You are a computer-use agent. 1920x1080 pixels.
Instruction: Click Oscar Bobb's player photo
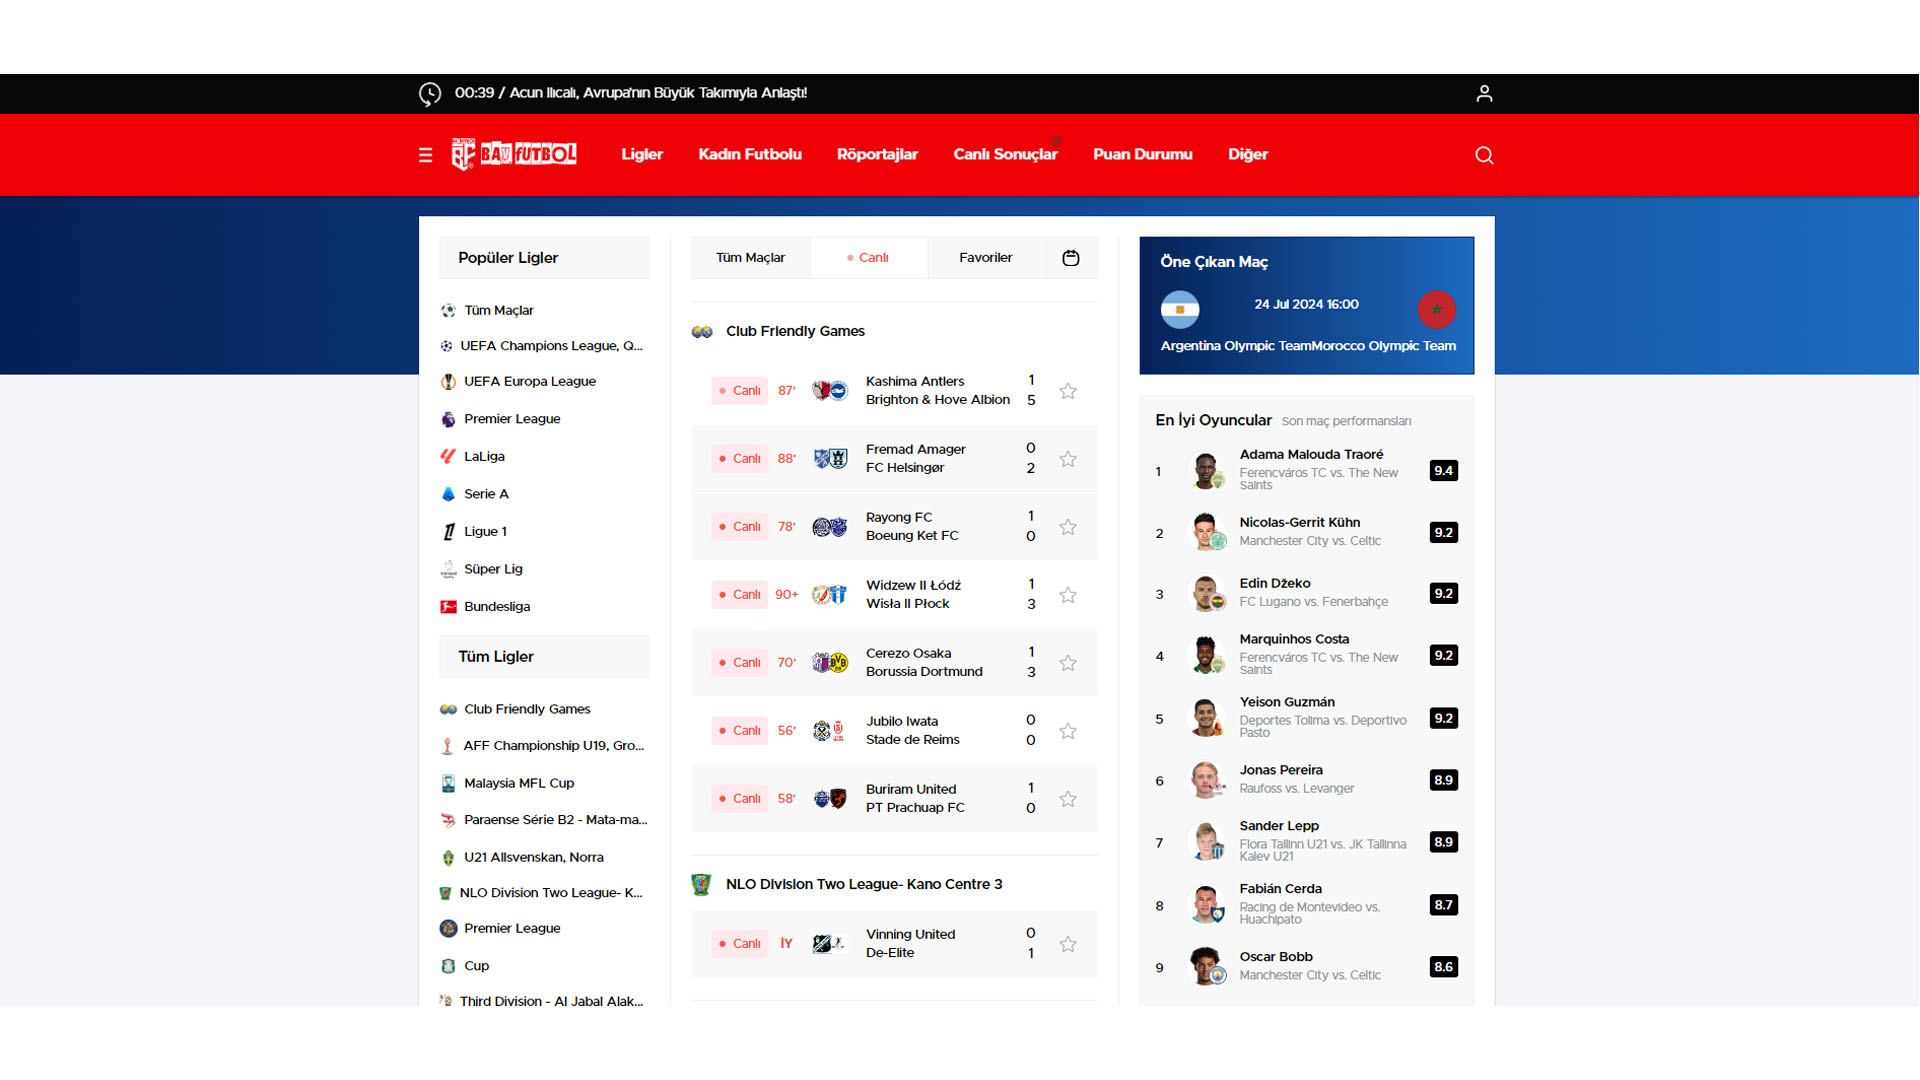pyautogui.click(x=1206, y=967)
